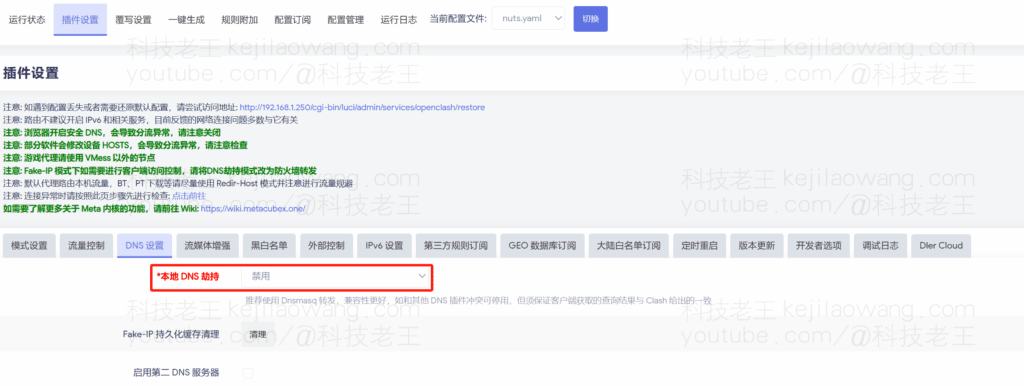Open 流媒体增强 sub-tab
The width and height of the screenshot is (1024, 386).
pyautogui.click(x=207, y=246)
